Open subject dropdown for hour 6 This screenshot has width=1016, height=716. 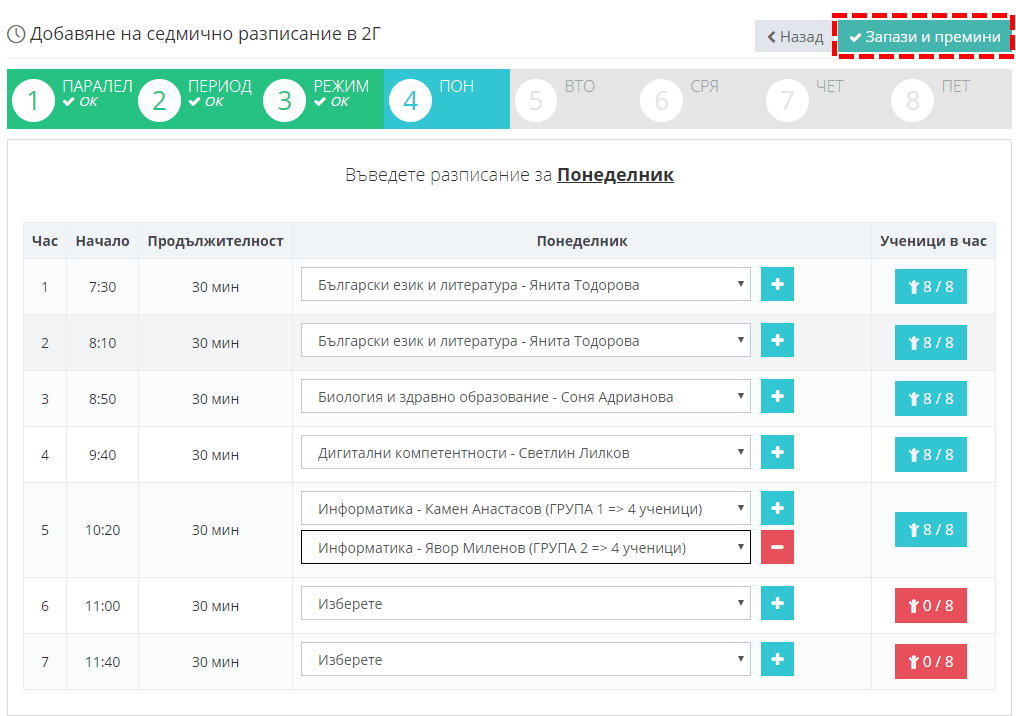point(525,604)
